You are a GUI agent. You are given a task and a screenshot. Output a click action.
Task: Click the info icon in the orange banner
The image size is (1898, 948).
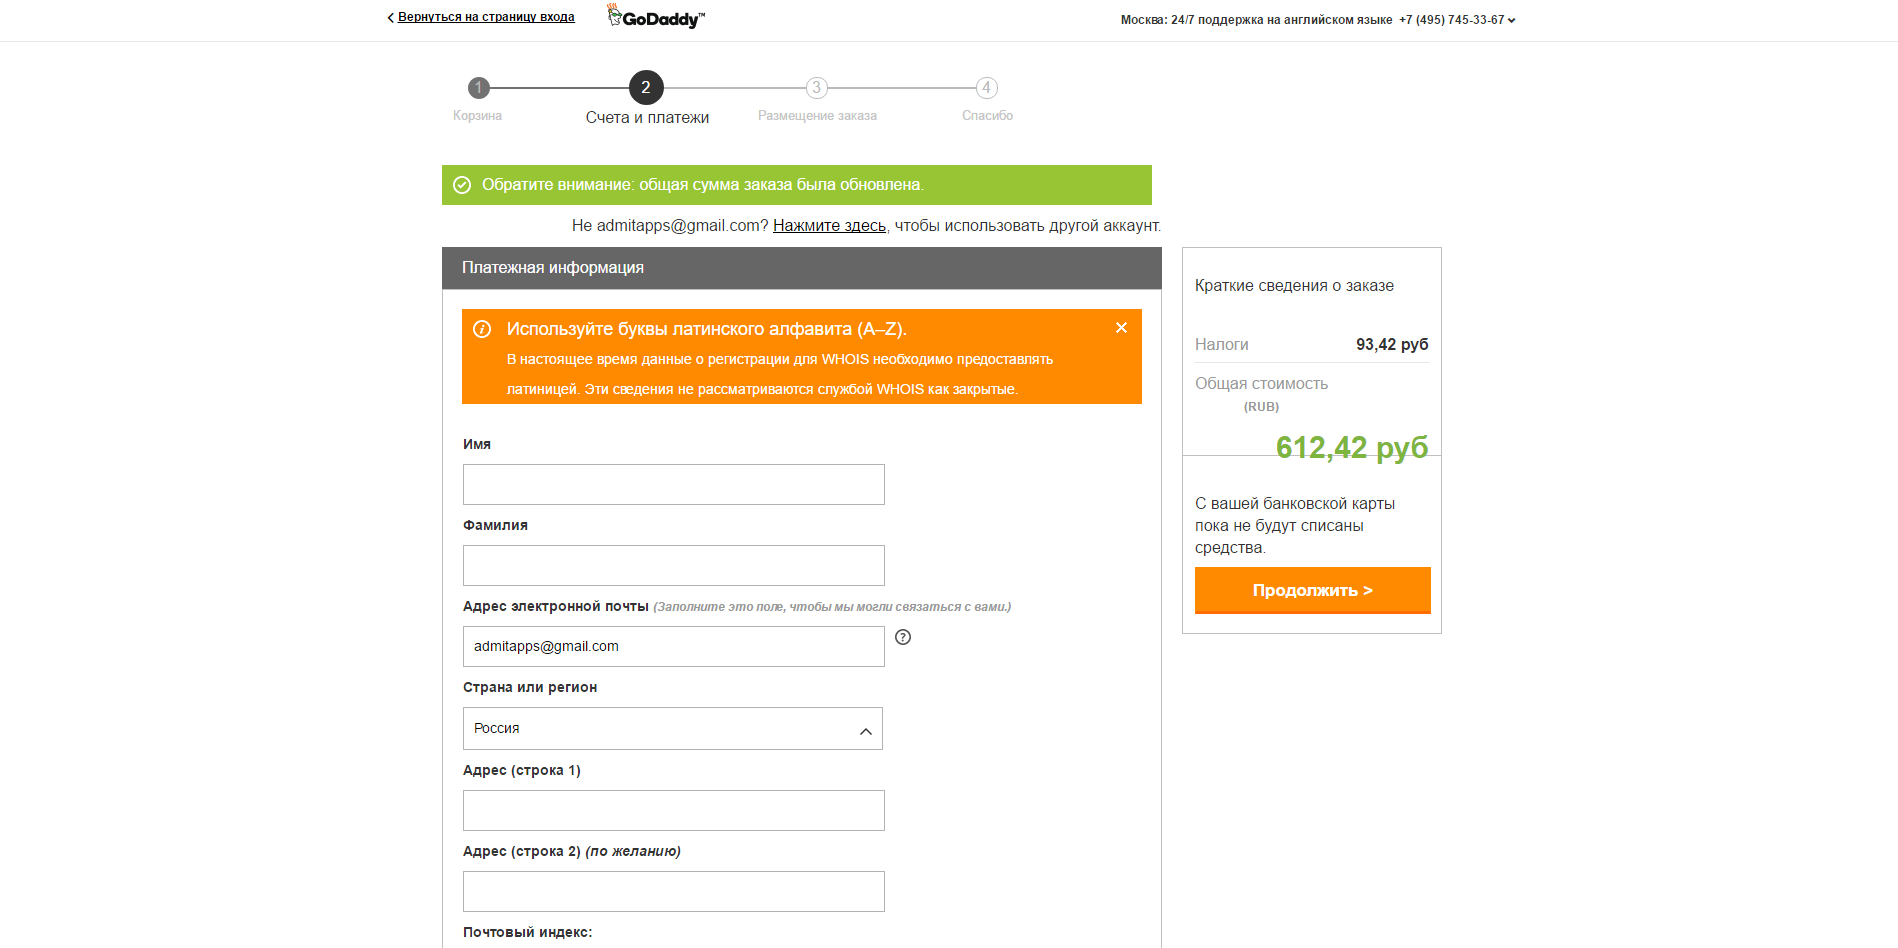(484, 328)
